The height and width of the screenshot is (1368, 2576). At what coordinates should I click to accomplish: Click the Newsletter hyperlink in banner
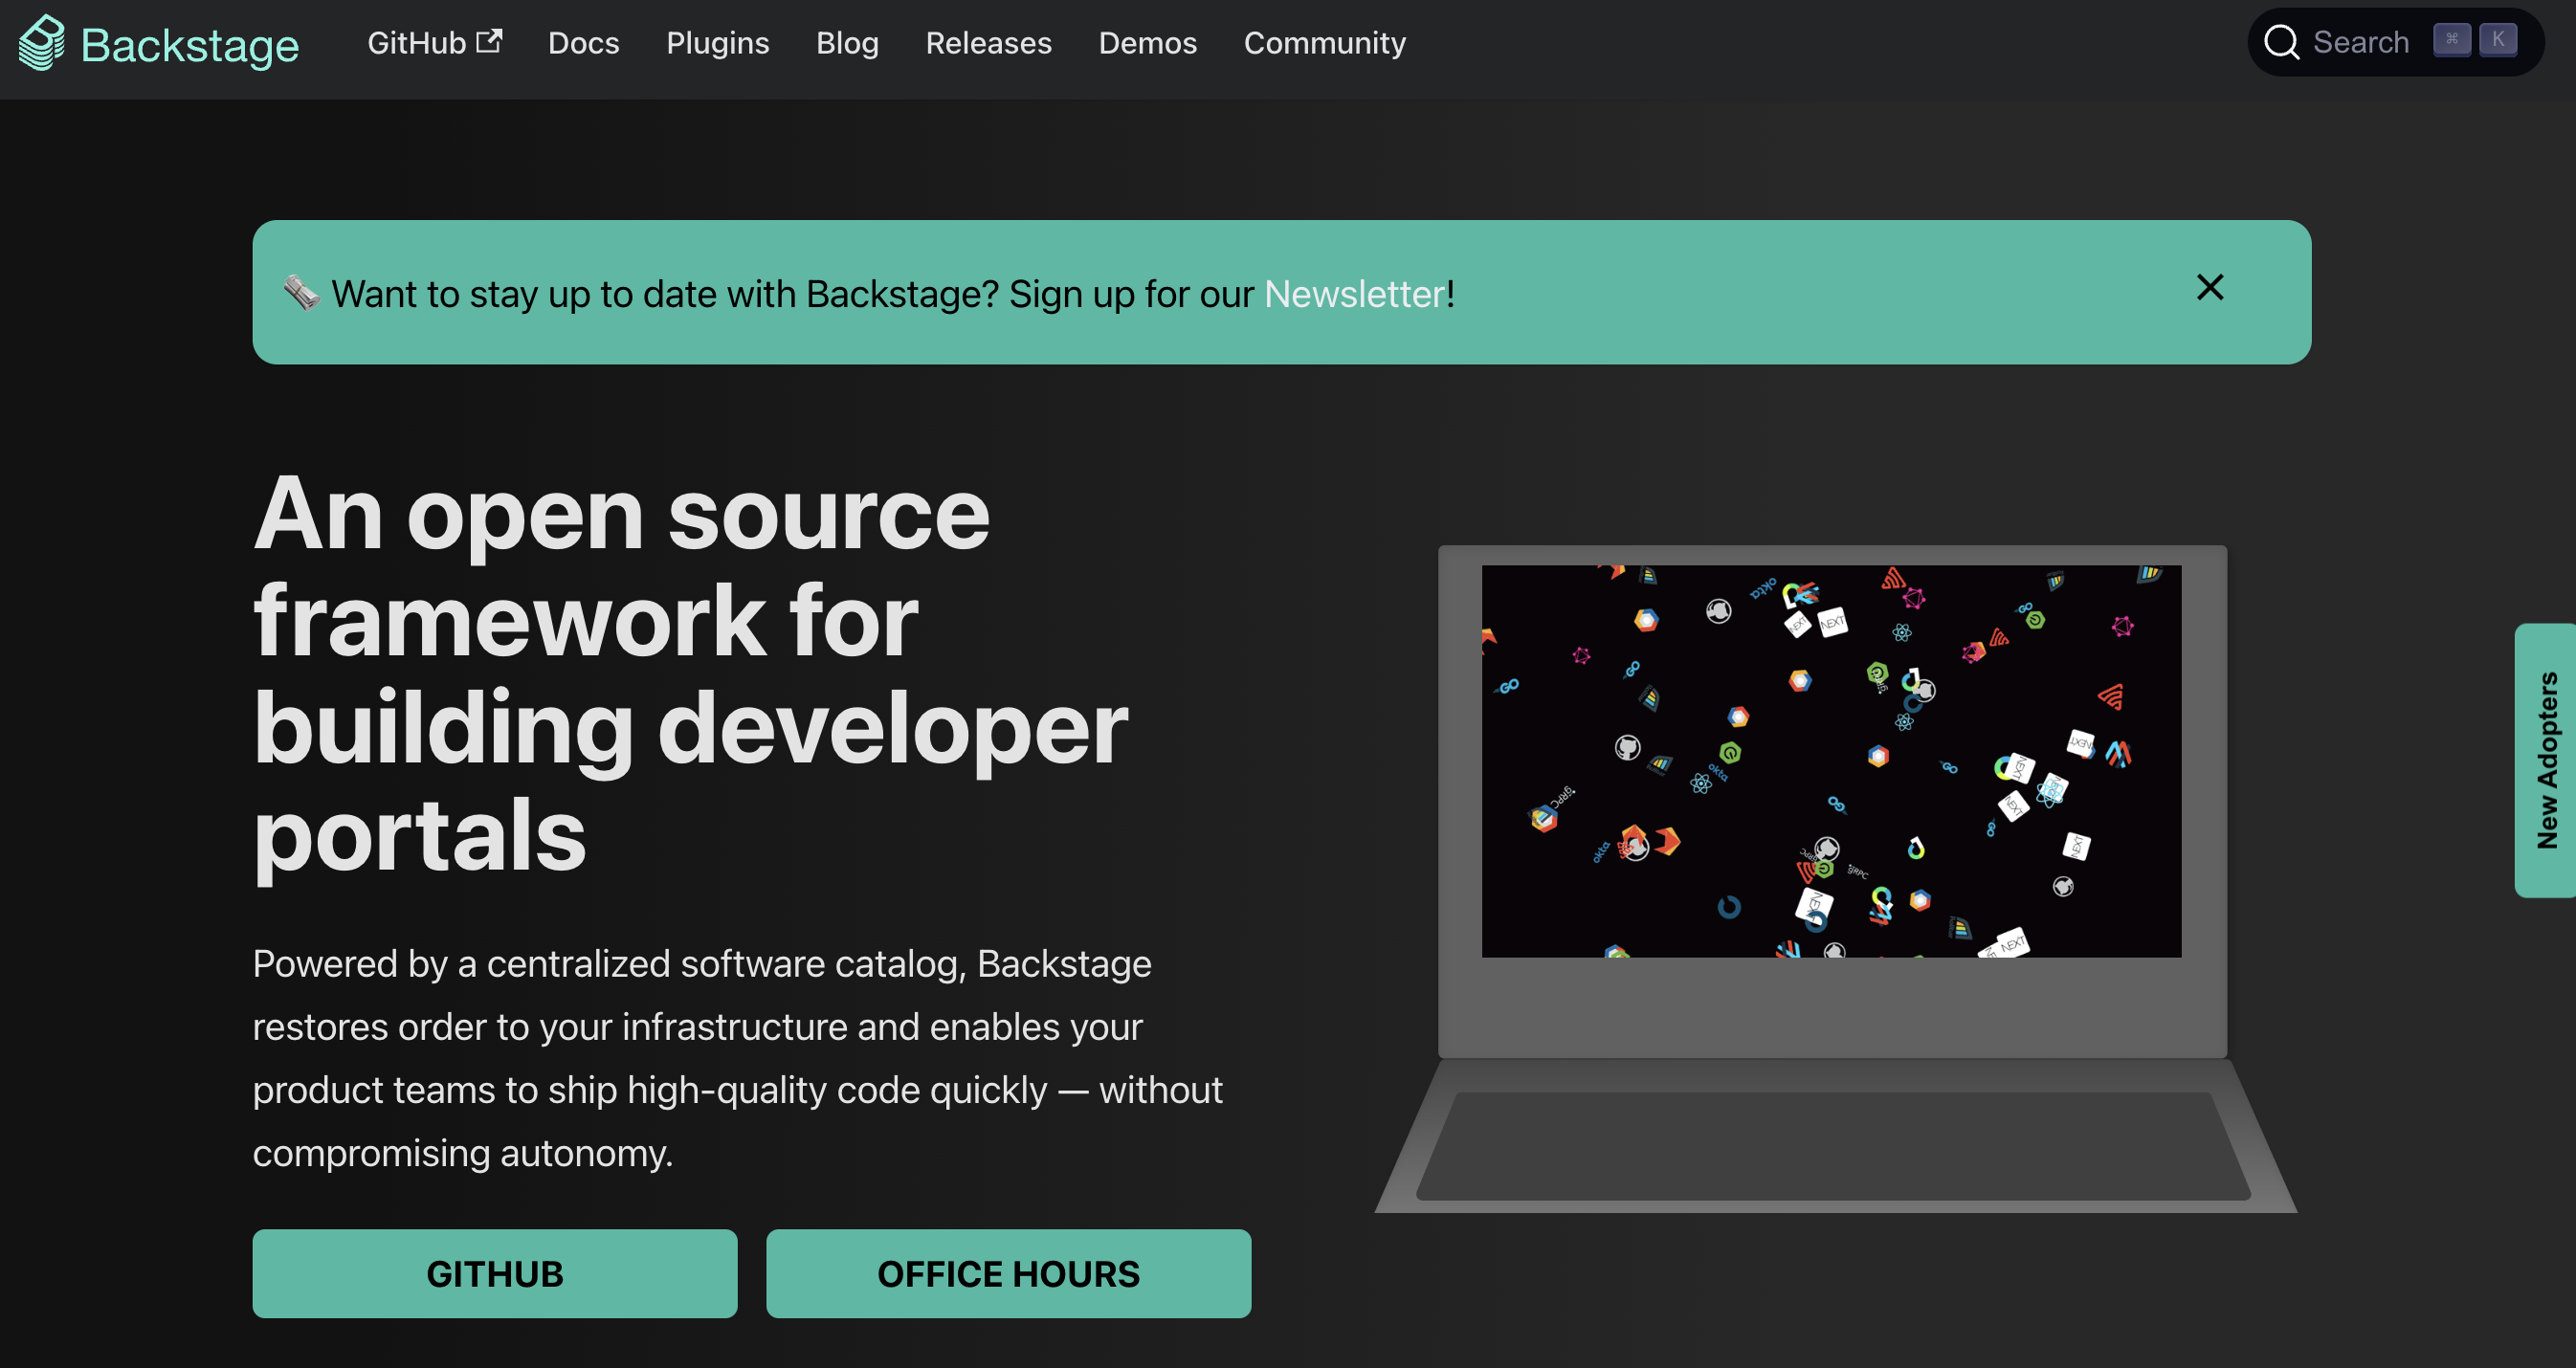[x=1354, y=292]
